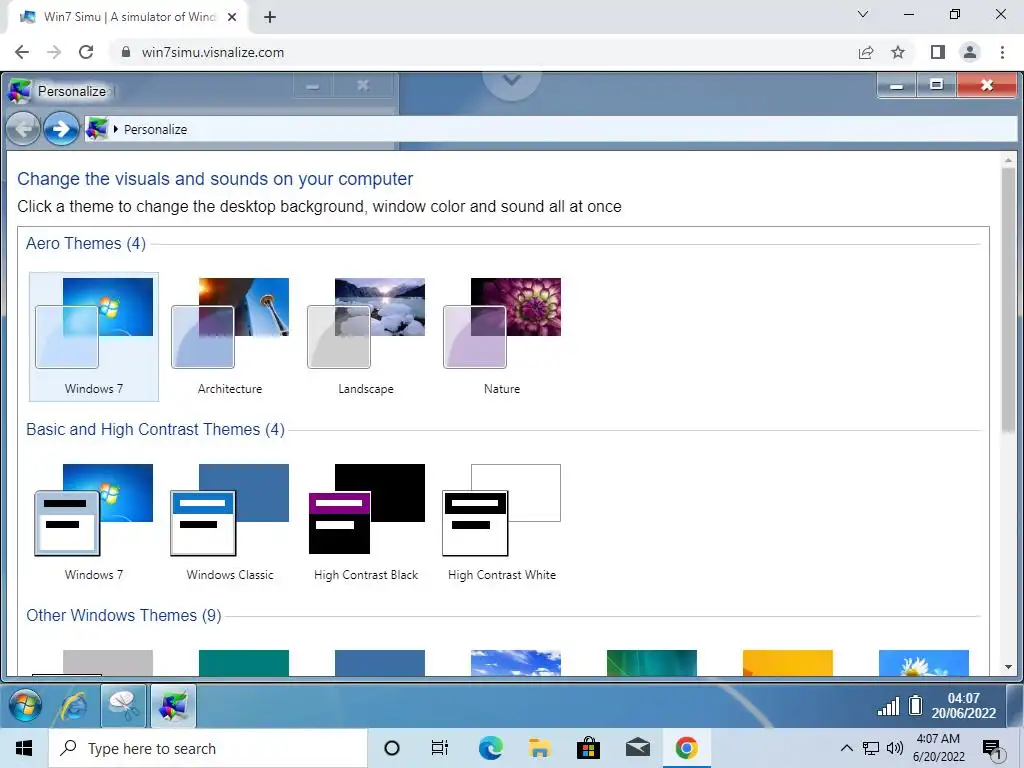Image resolution: width=1024 pixels, height=768 pixels.
Task: Share this page icon in Chrome
Action: point(866,52)
